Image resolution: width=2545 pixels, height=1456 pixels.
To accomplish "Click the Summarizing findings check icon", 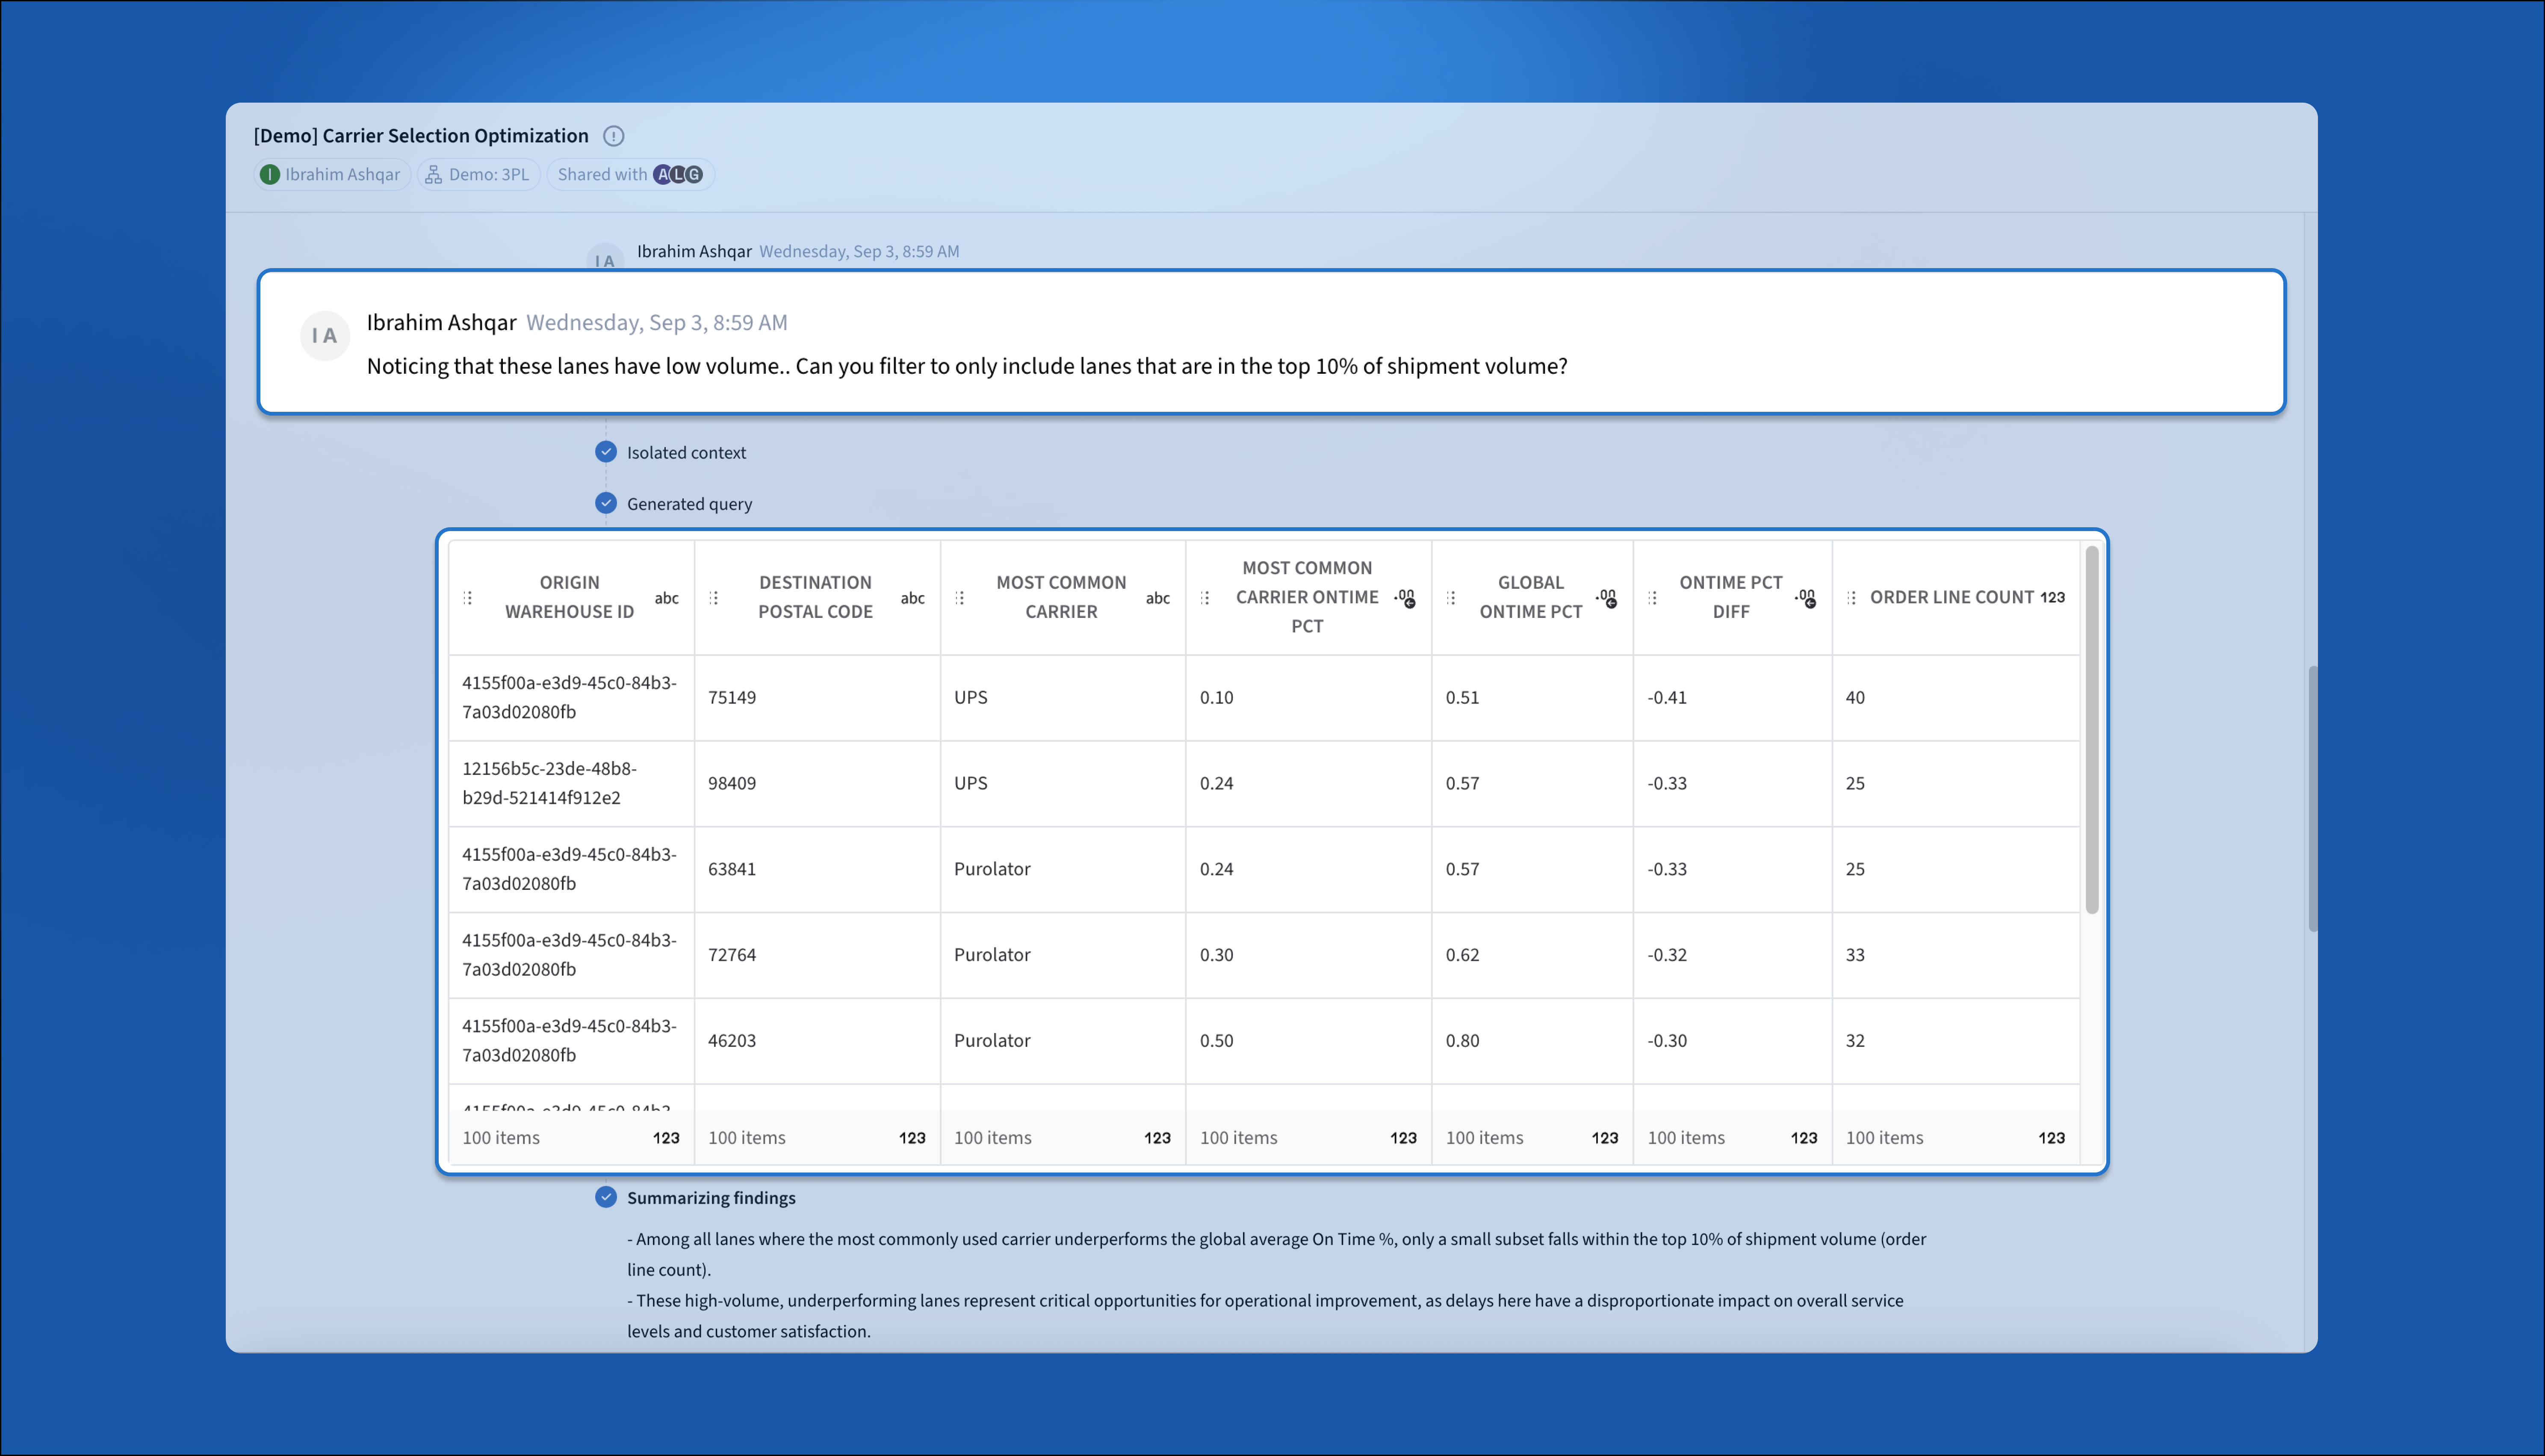I will click(x=606, y=1196).
